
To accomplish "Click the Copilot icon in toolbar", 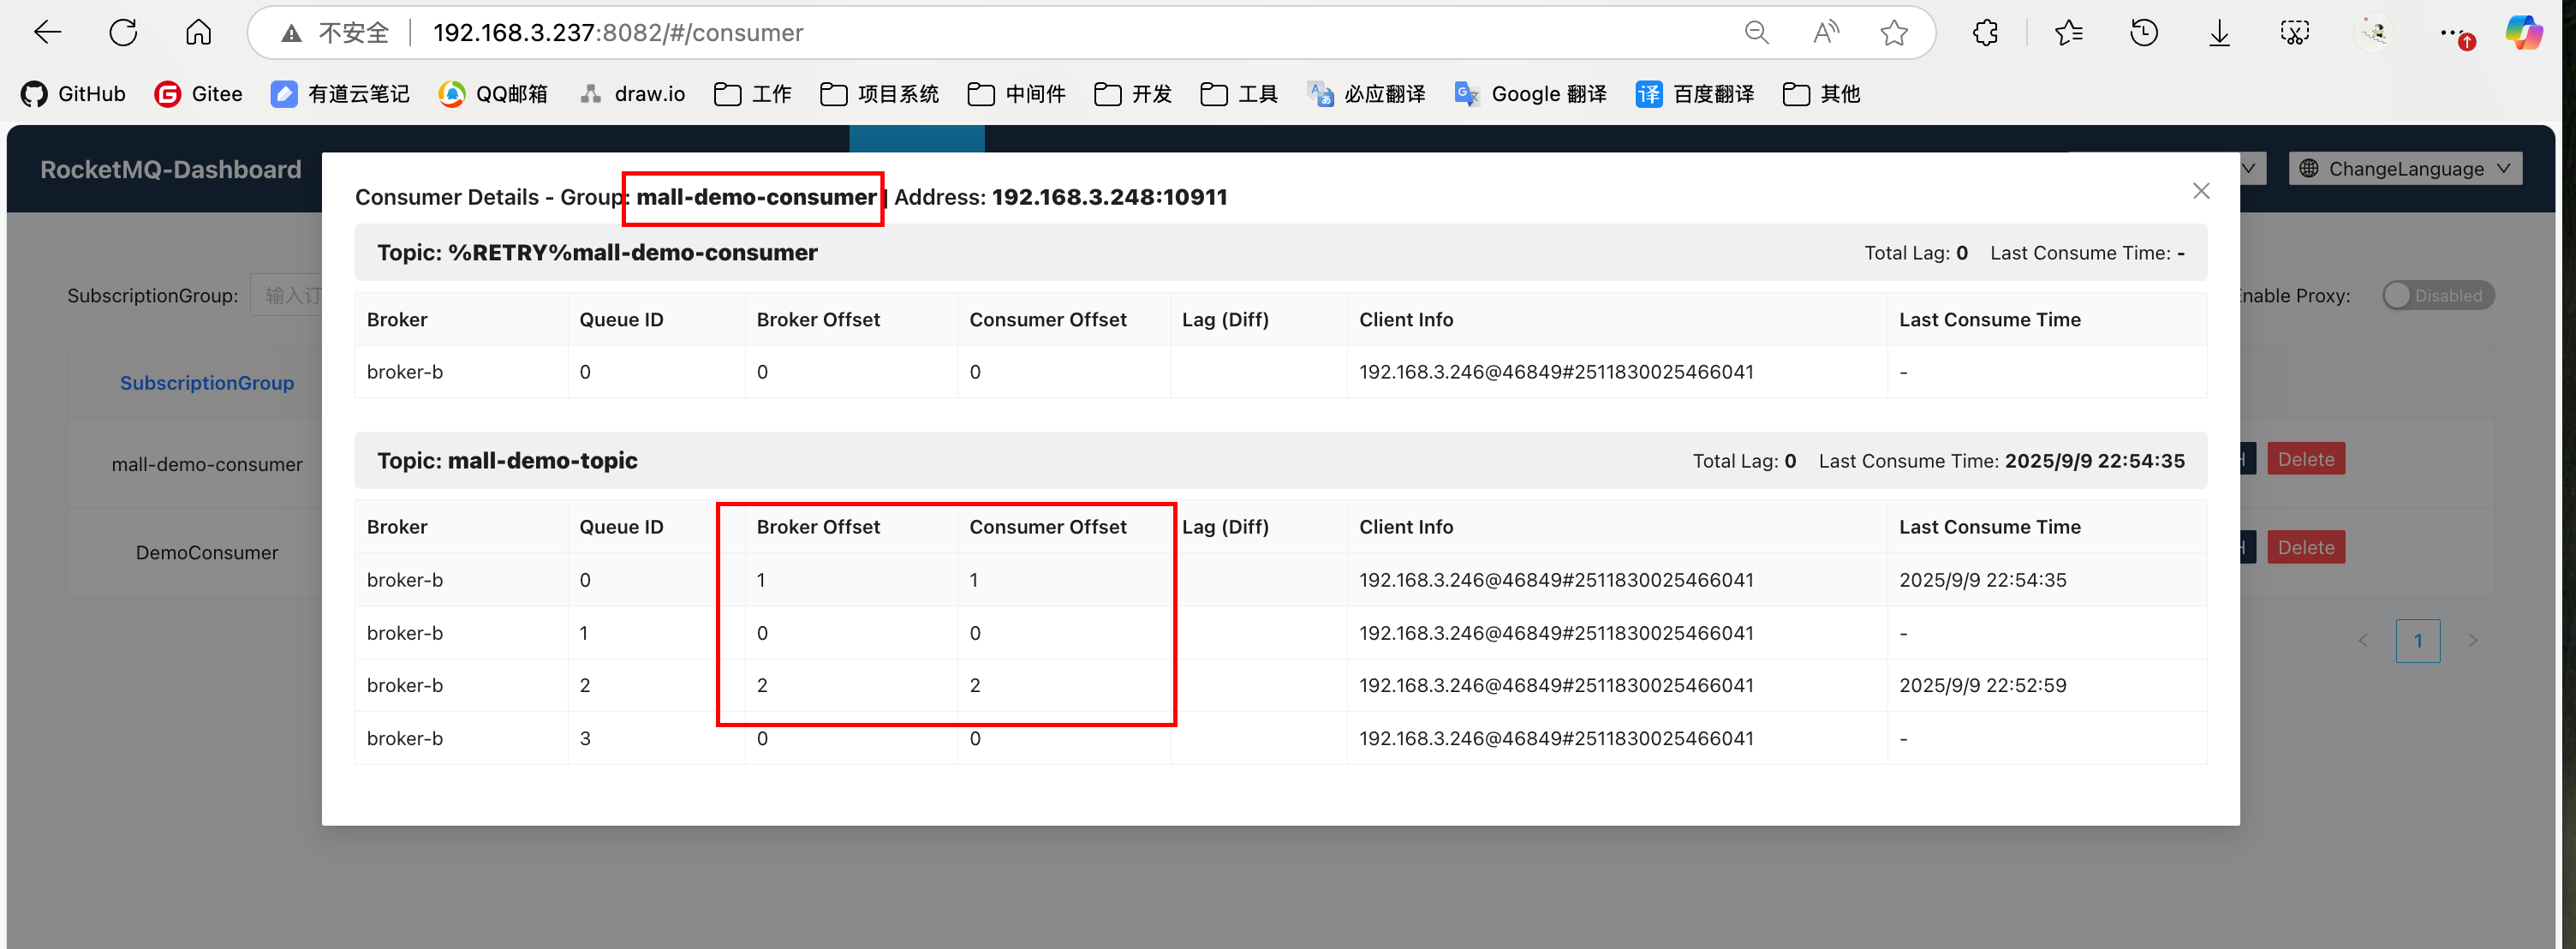I will 2523,33.
